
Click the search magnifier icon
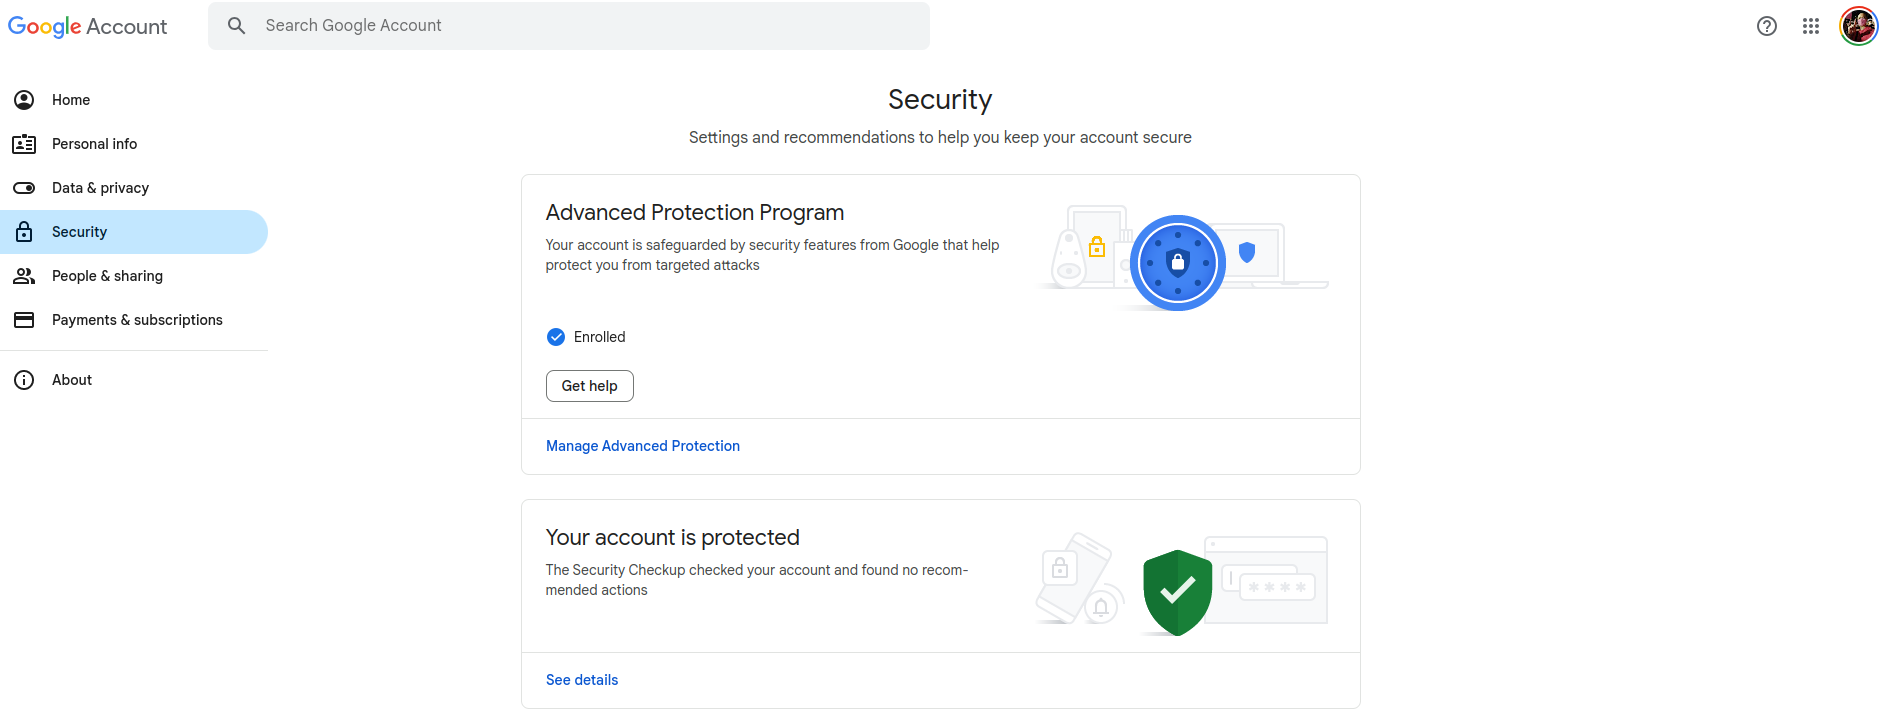click(237, 26)
